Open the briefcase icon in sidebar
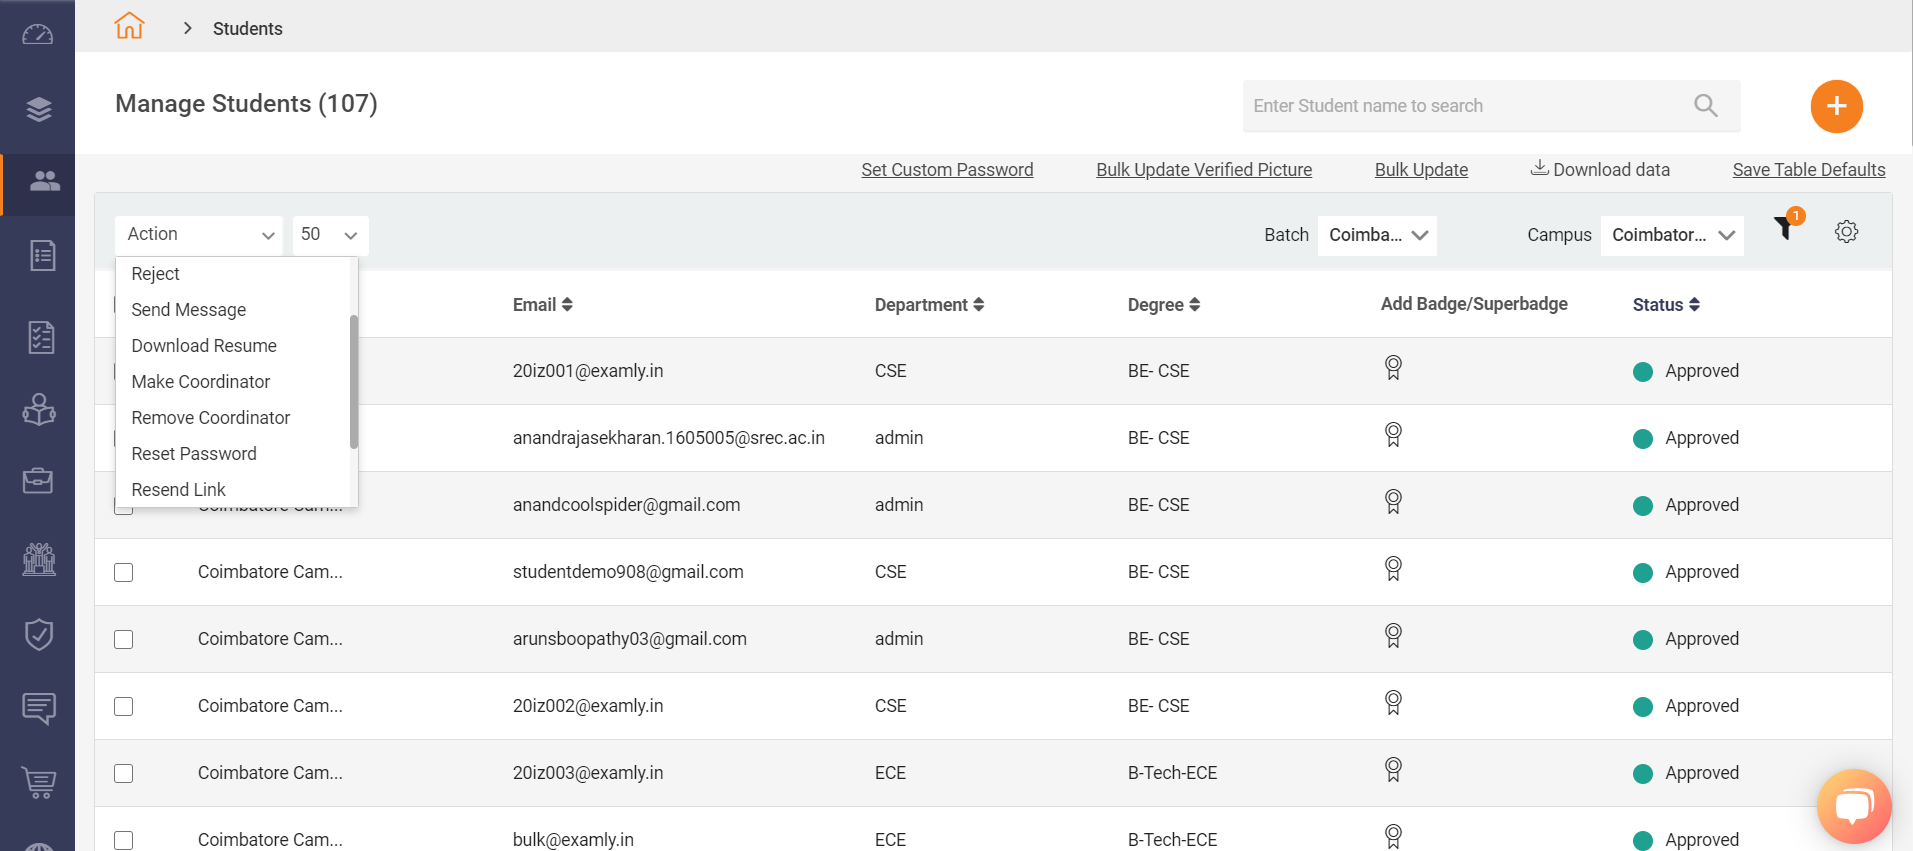 (38, 481)
